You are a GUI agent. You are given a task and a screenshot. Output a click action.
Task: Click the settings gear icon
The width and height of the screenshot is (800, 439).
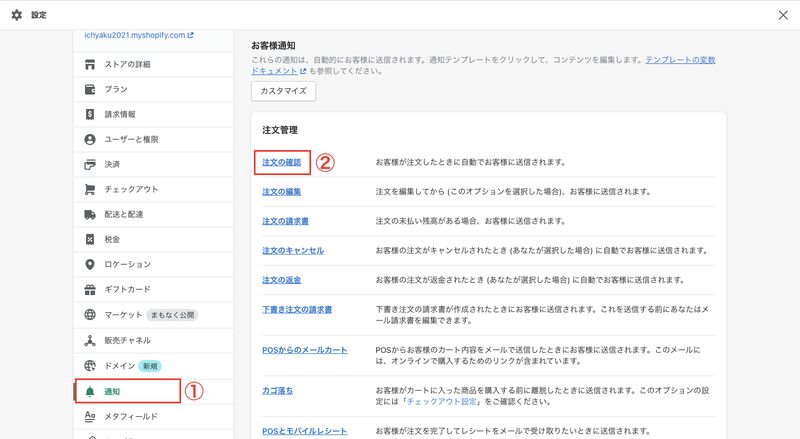coord(16,15)
